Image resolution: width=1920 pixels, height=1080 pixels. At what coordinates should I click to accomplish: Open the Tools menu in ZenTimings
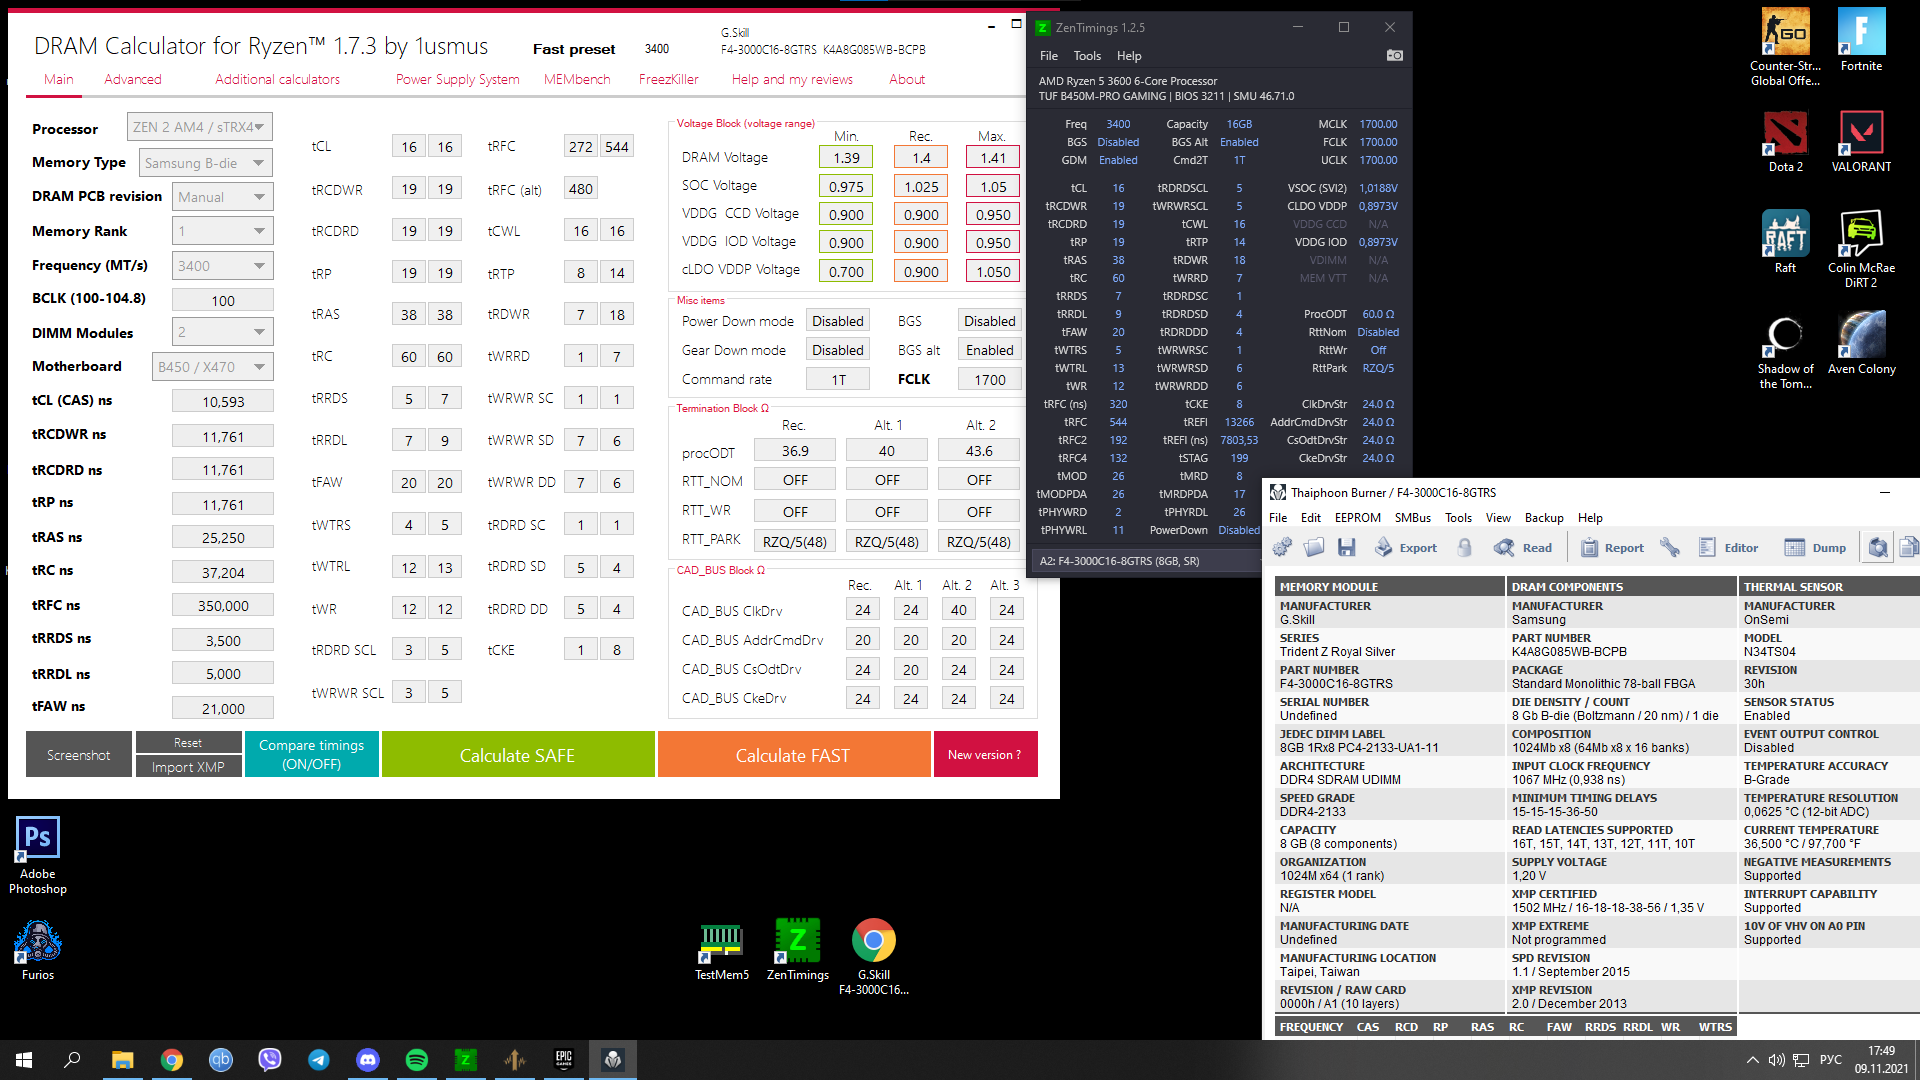[x=1086, y=56]
